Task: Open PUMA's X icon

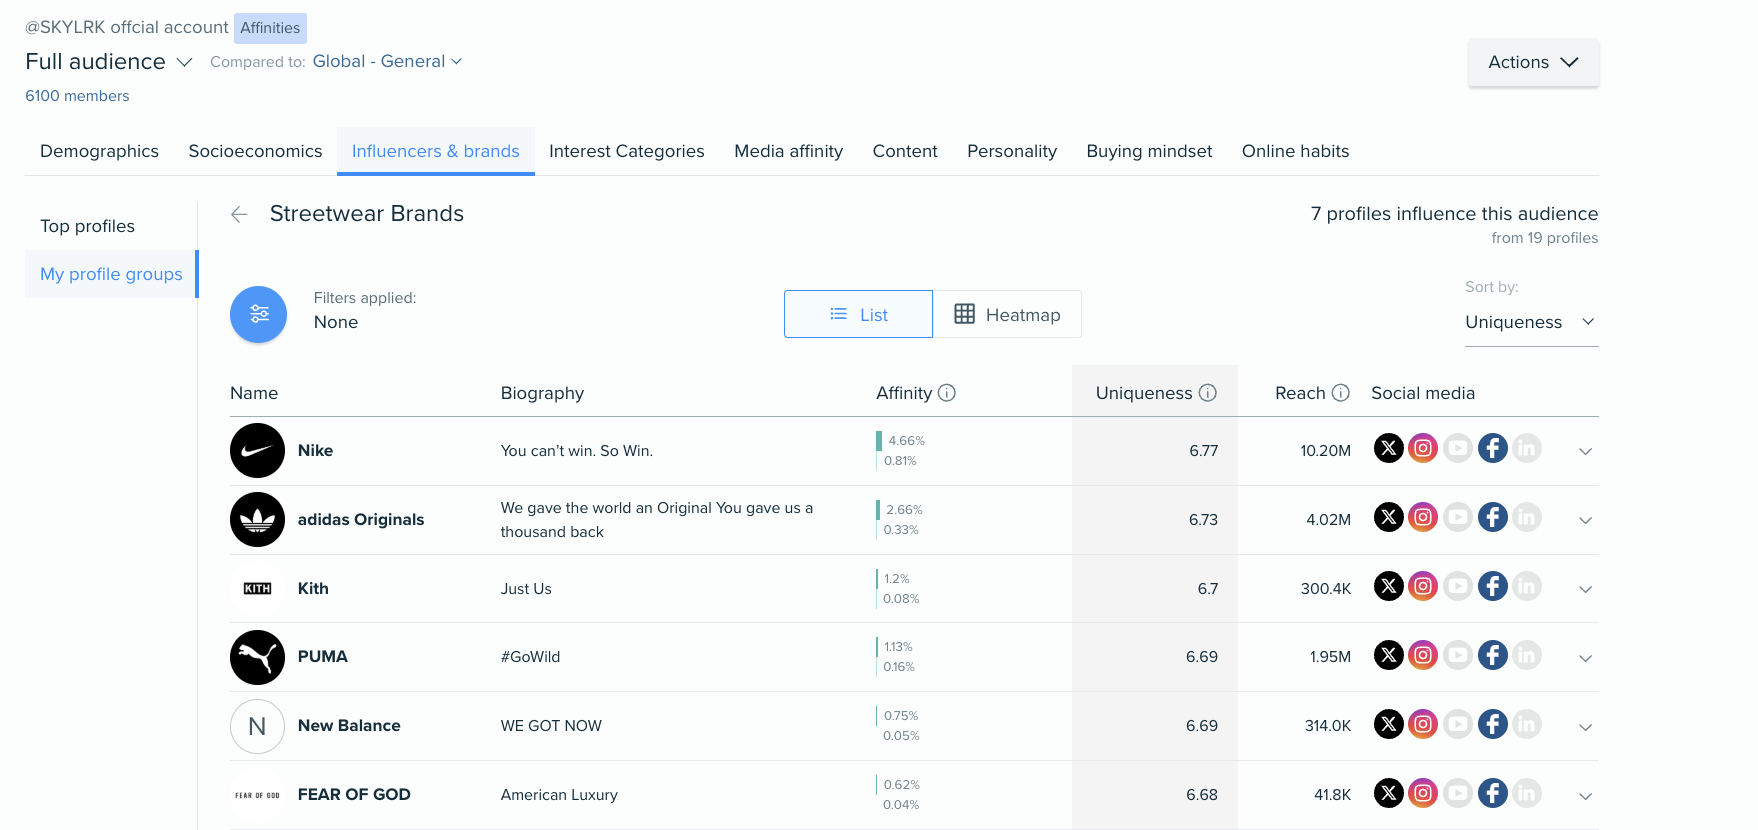Action: (1388, 655)
